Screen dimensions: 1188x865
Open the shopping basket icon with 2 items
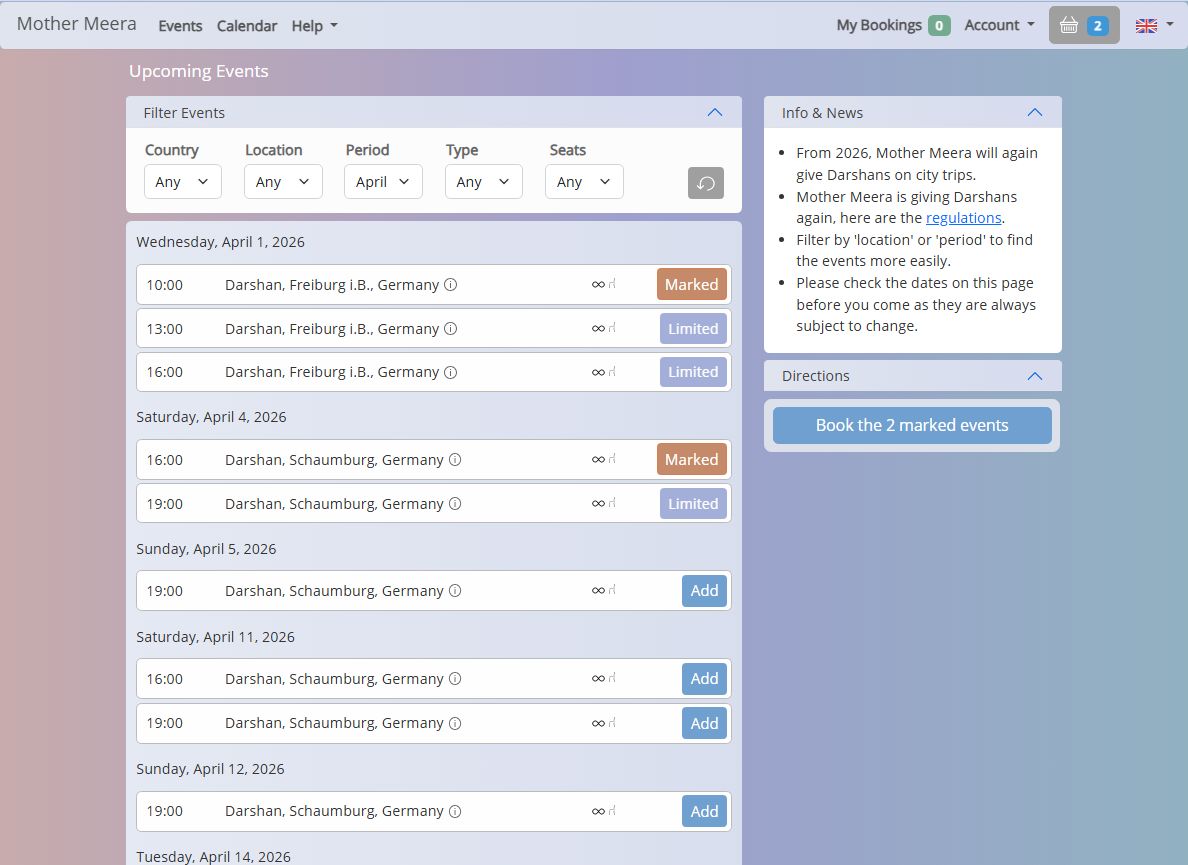(1083, 25)
